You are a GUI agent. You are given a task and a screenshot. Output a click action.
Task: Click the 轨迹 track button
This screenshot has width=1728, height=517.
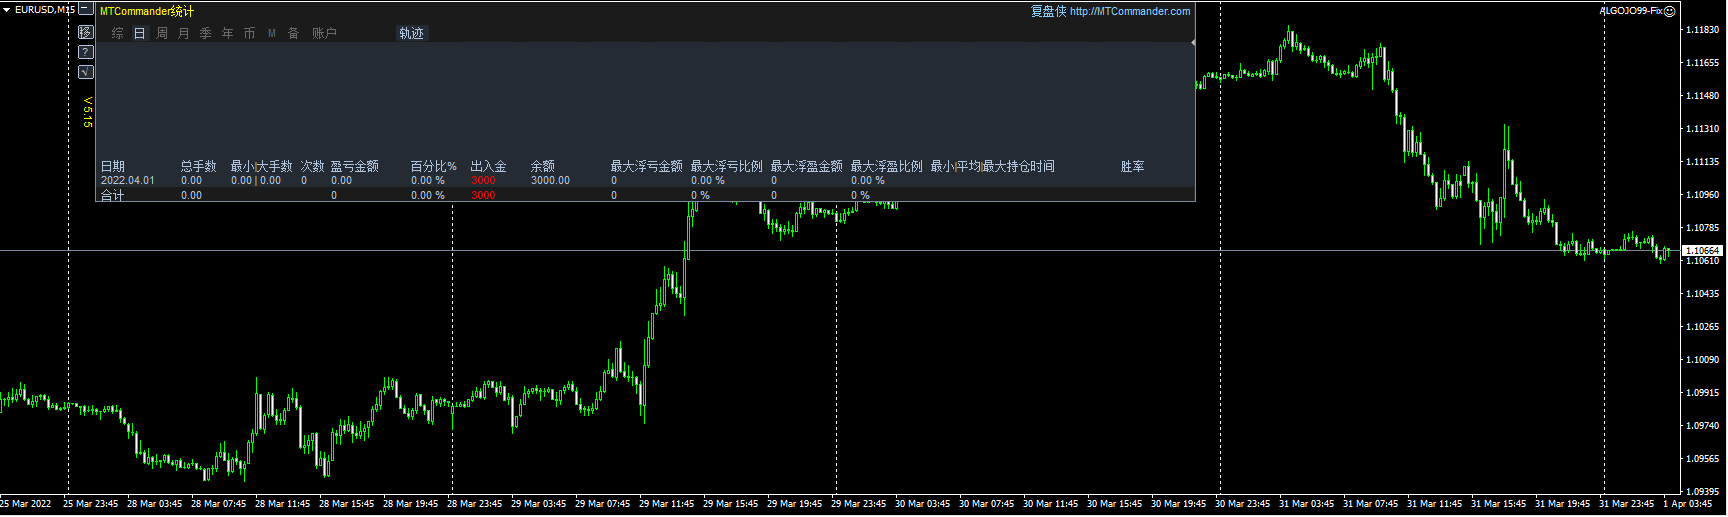[x=411, y=33]
